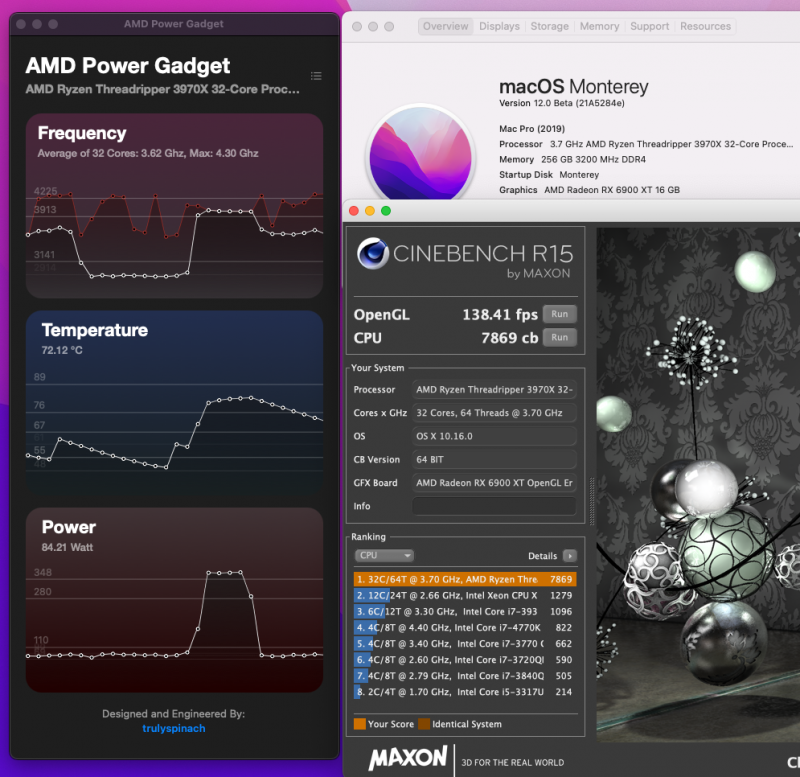Click the Graphics AMD Radeon RX 6900 XT line
The width and height of the screenshot is (800, 777).
coord(589,190)
